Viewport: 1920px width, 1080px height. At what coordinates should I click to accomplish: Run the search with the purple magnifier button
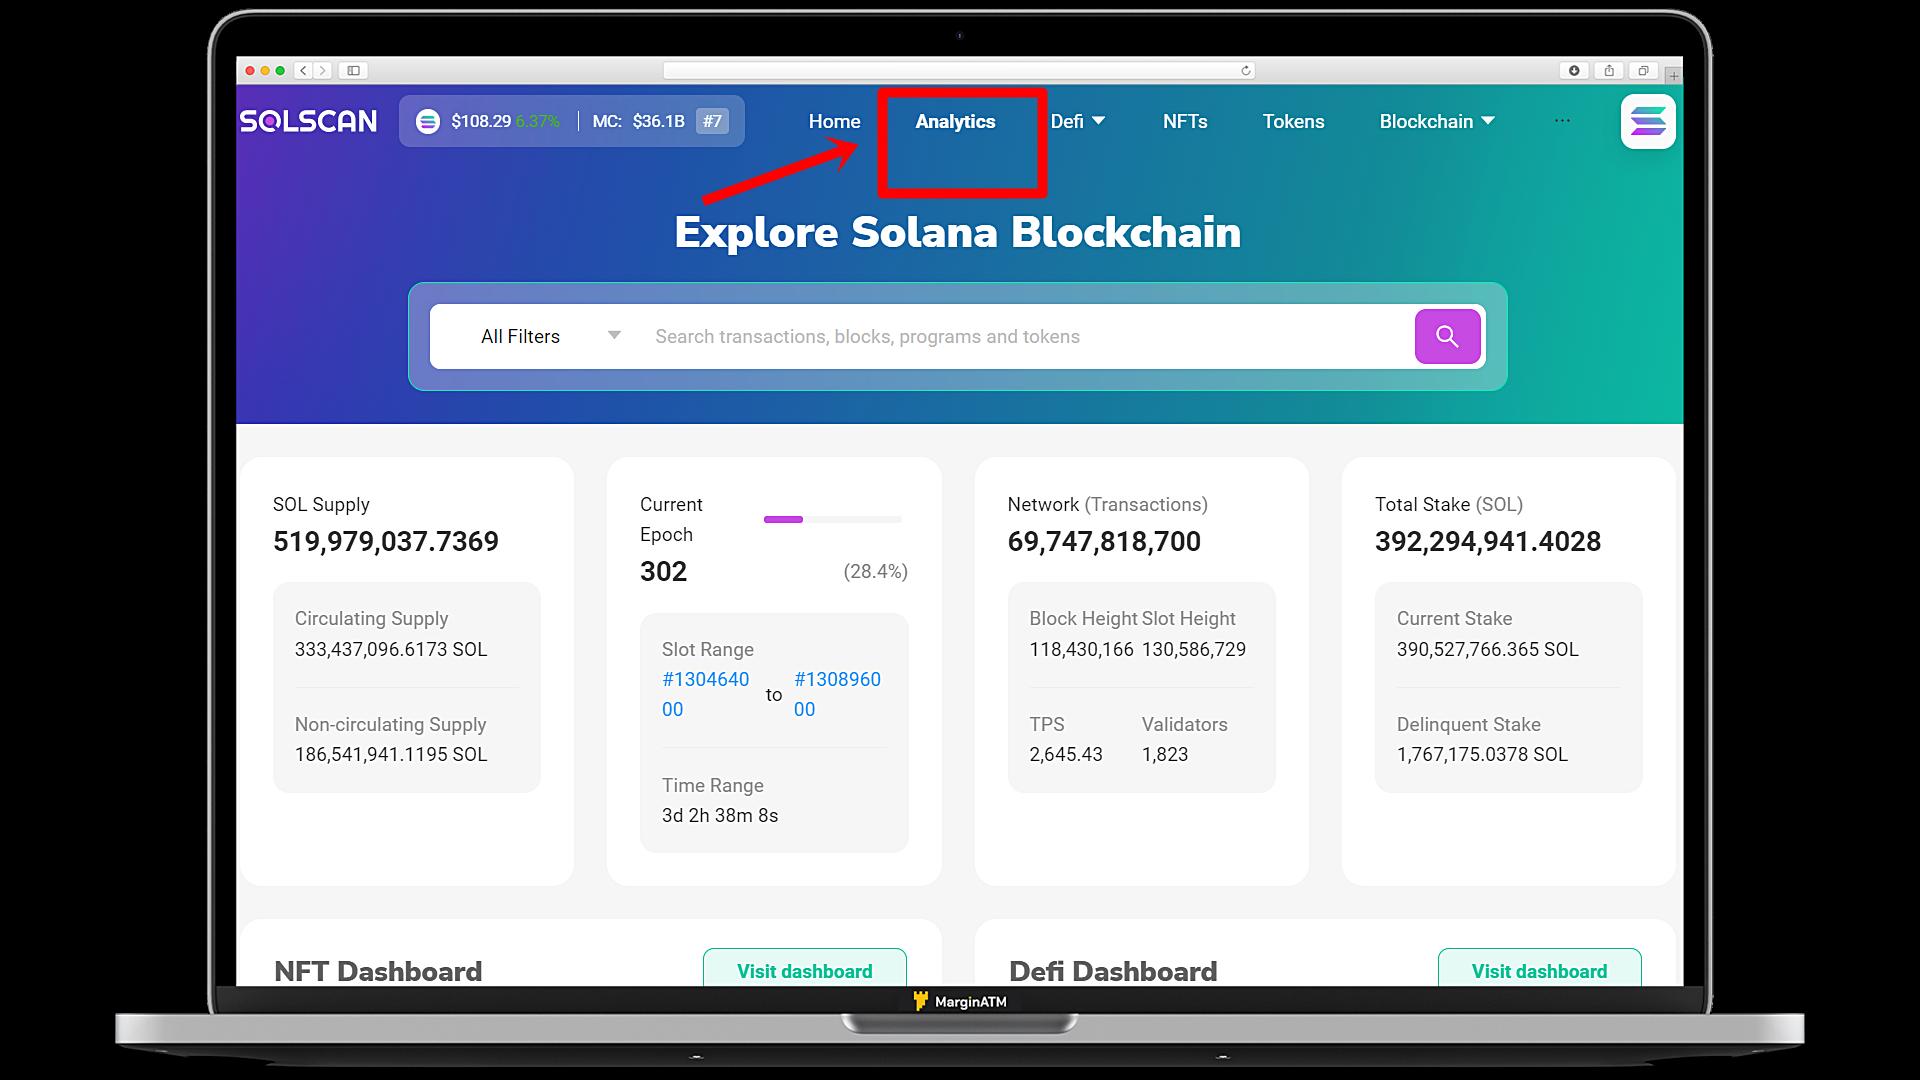pos(1447,336)
